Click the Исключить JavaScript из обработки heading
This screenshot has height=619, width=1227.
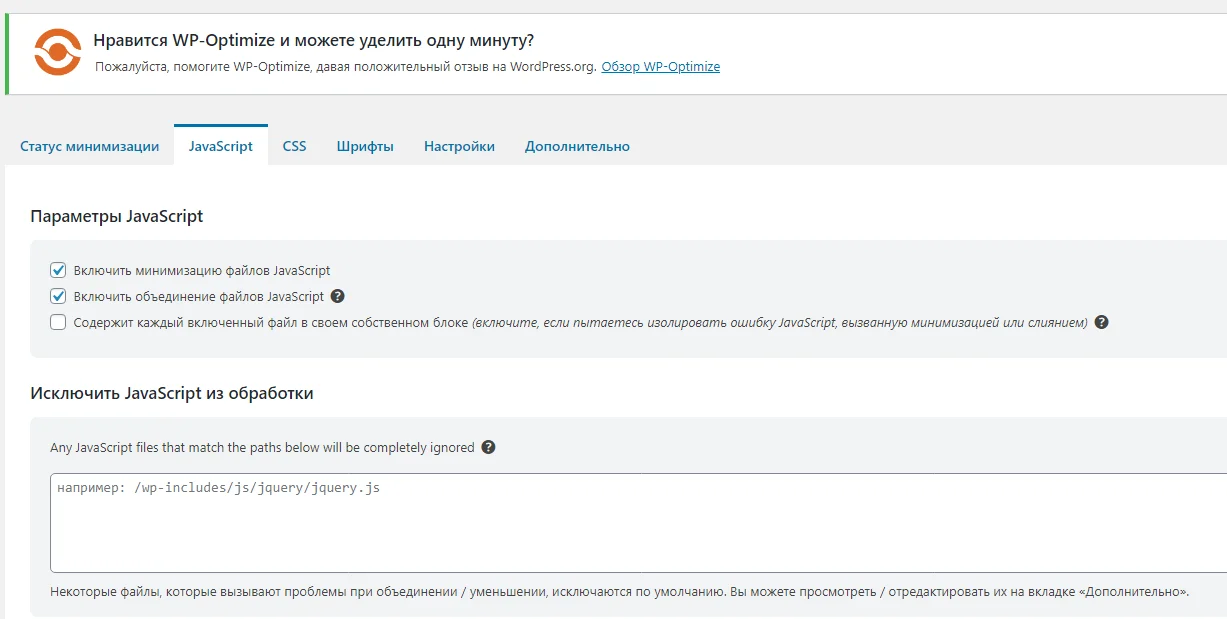click(x=172, y=393)
